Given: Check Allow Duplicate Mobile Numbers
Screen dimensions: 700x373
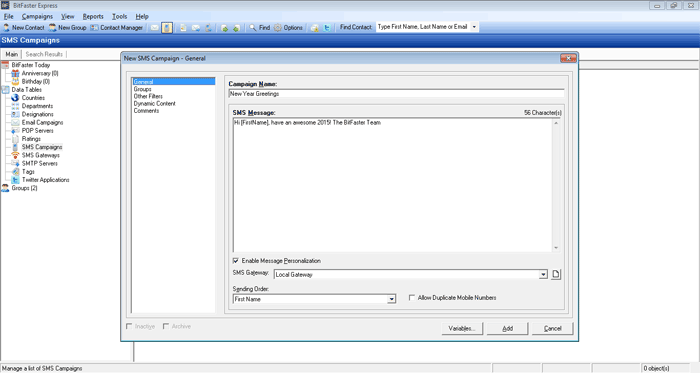Looking at the screenshot, I should (412, 298).
